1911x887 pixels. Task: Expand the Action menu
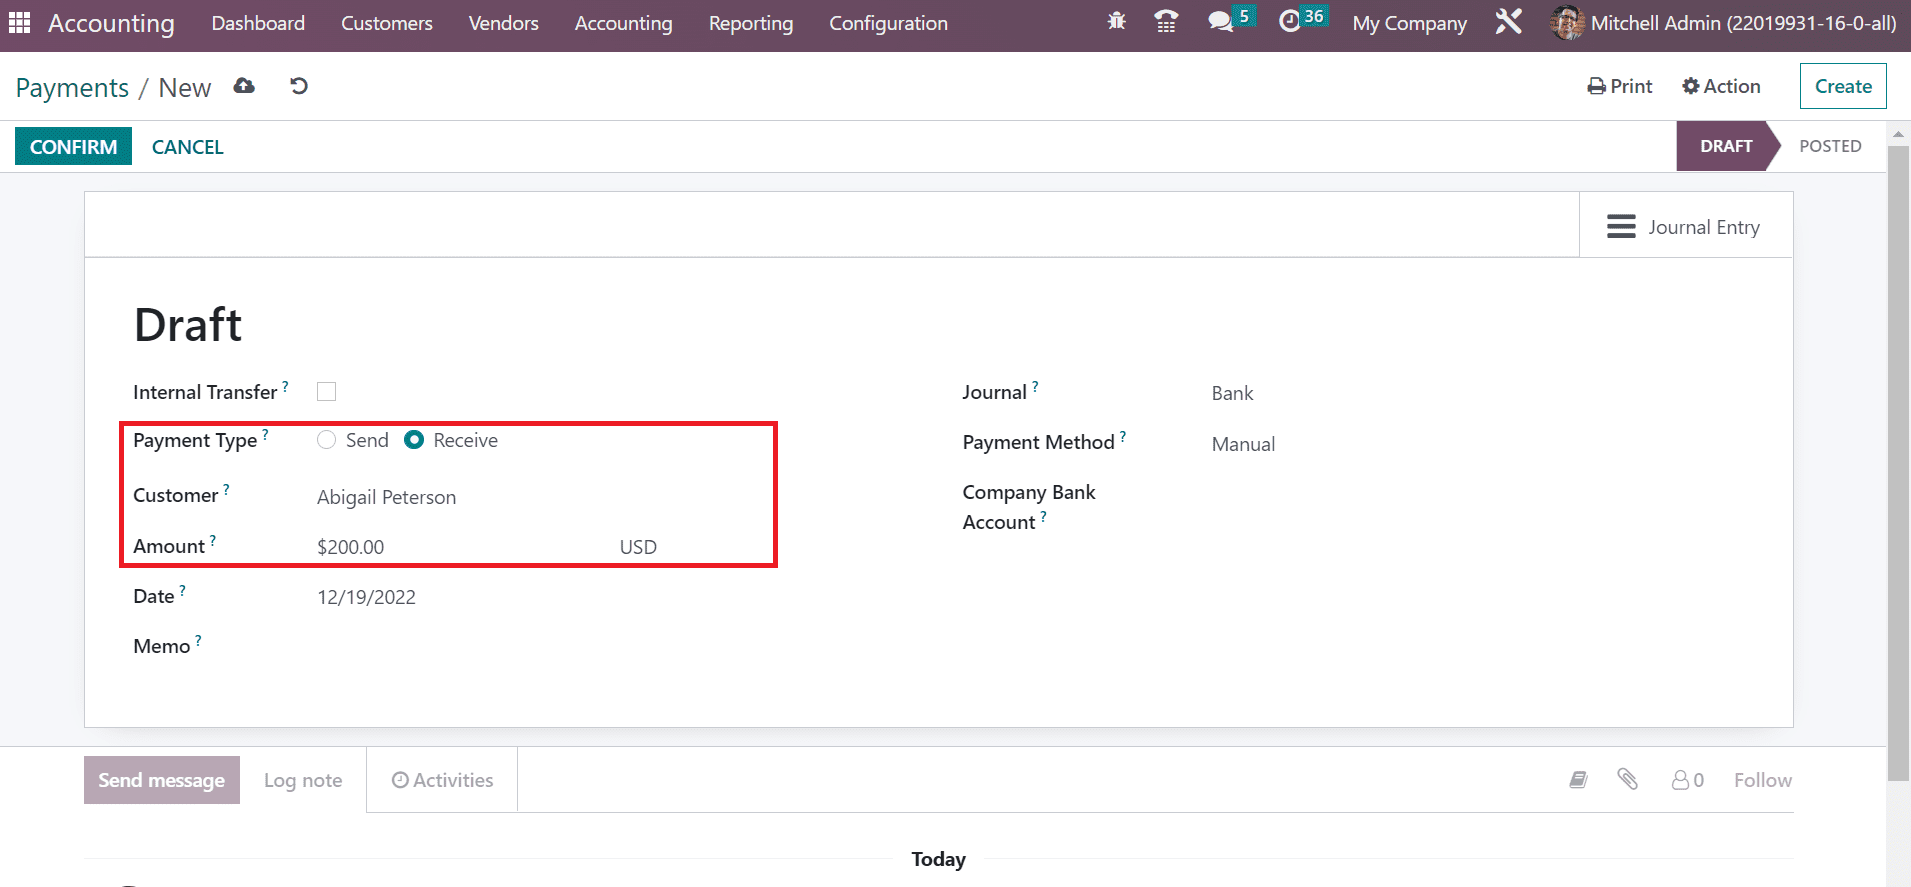[x=1721, y=86]
